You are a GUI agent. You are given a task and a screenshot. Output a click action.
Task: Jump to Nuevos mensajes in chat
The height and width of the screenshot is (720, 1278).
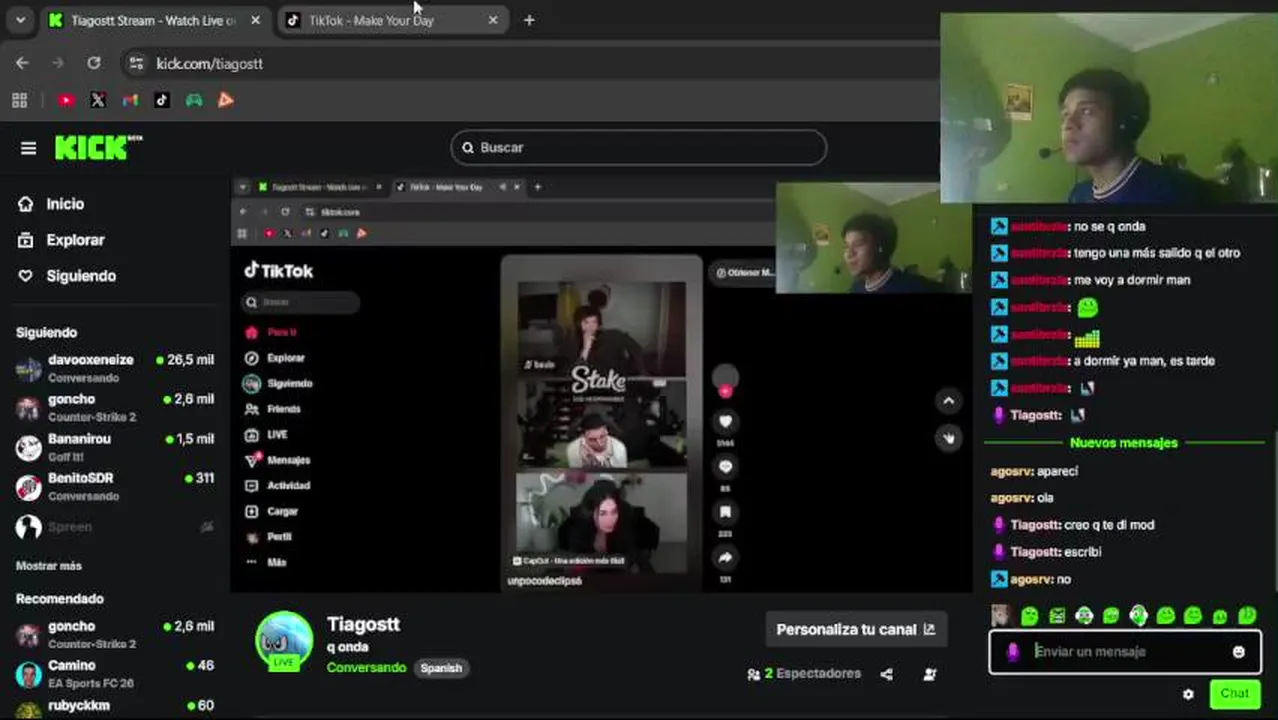1124,442
